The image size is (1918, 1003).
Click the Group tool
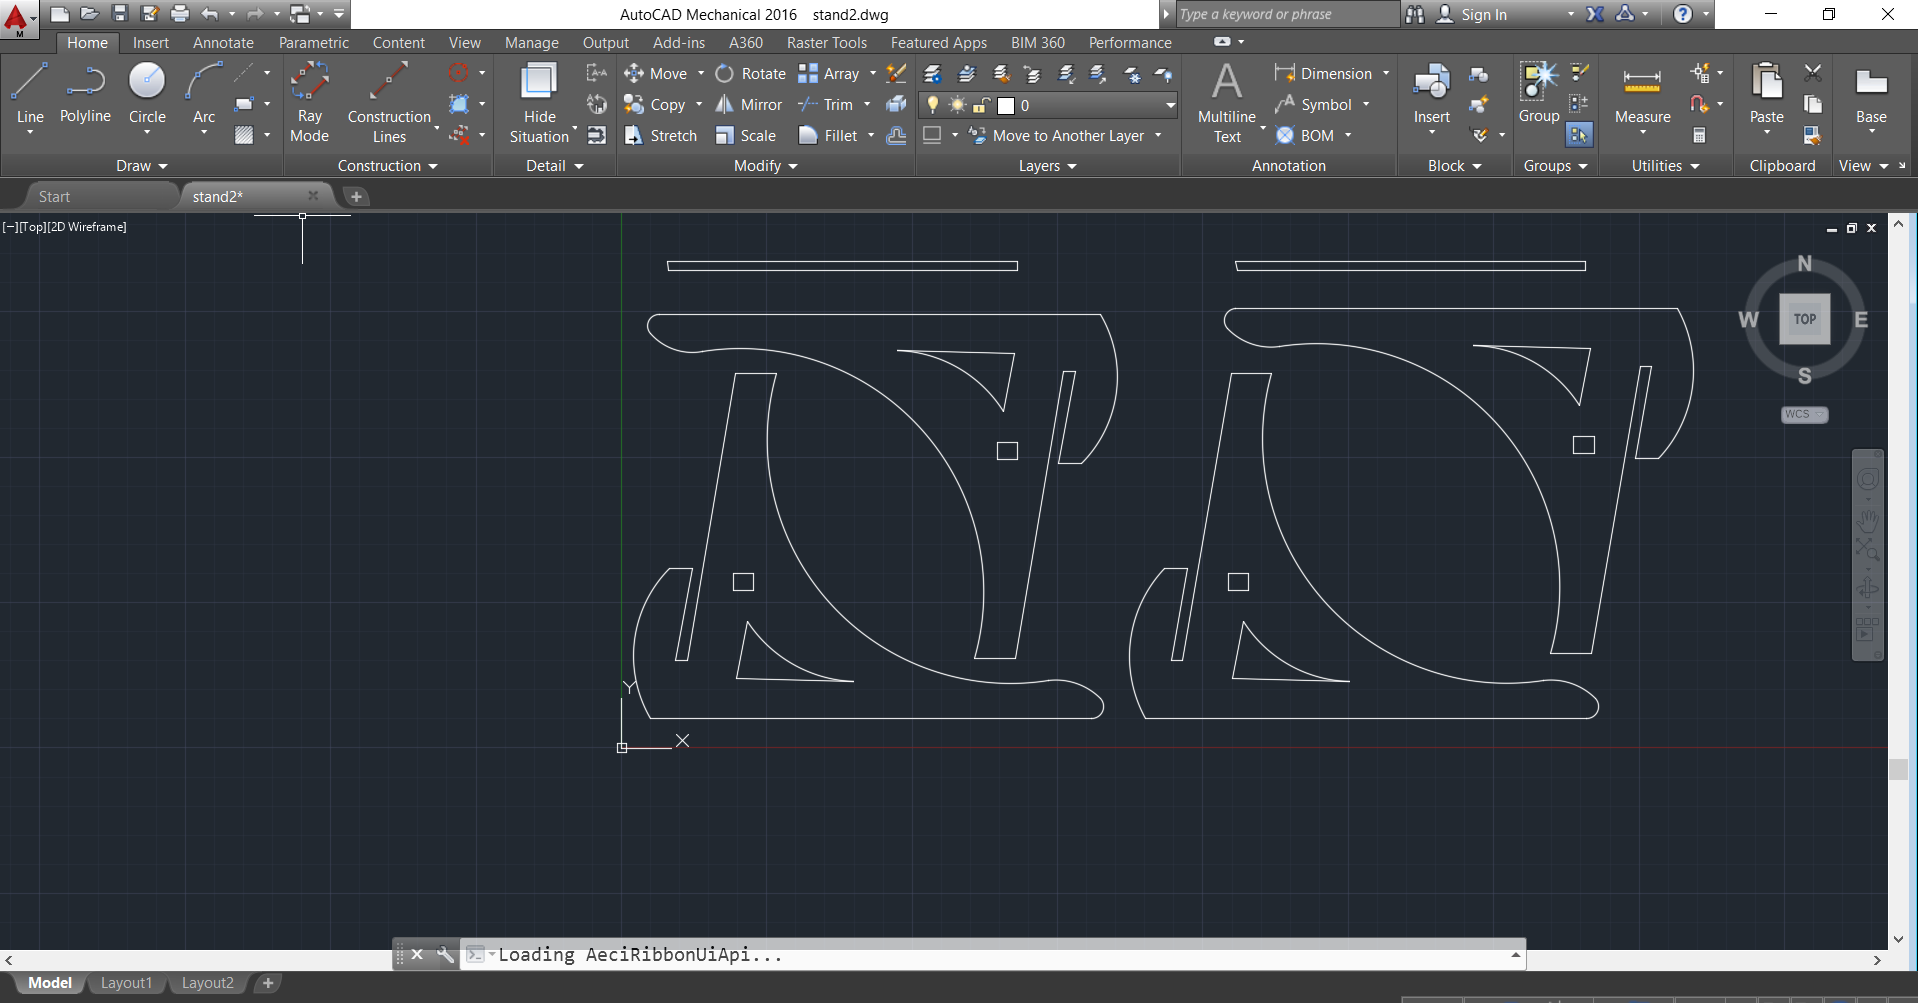[x=1539, y=92]
